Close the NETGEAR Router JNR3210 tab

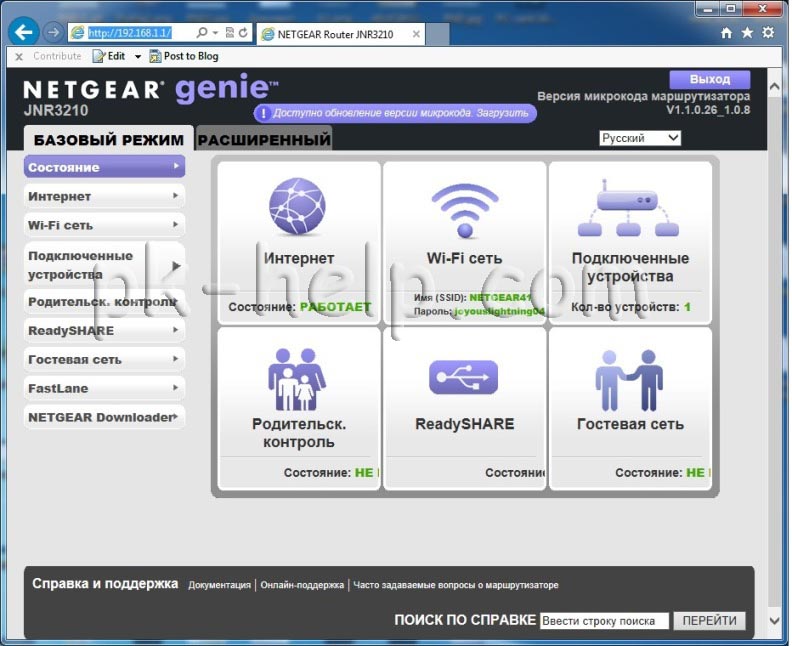coord(416,34)
